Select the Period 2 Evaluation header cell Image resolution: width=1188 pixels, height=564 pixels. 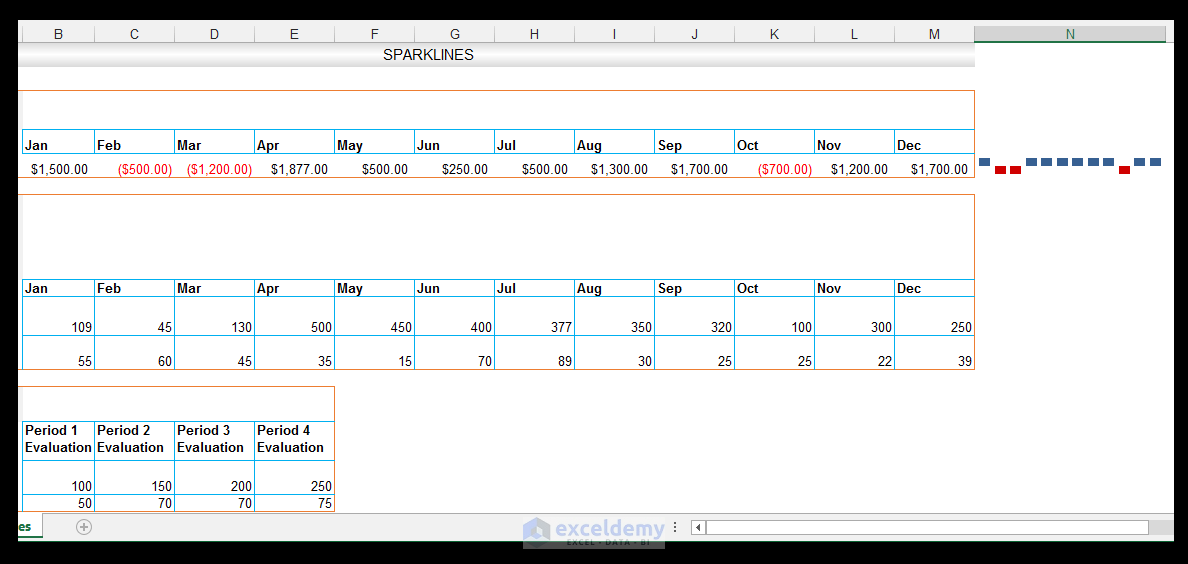135,440
